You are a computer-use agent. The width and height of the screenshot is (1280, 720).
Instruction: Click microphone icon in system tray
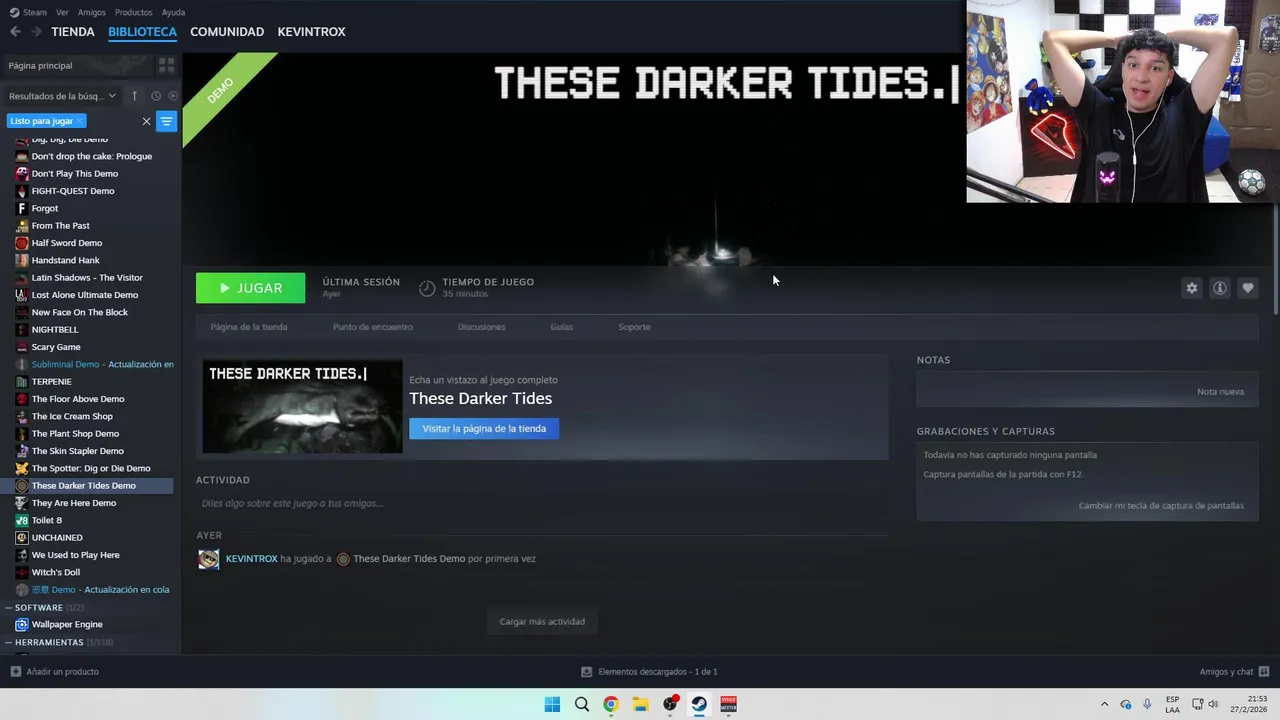coord(1147,704)
